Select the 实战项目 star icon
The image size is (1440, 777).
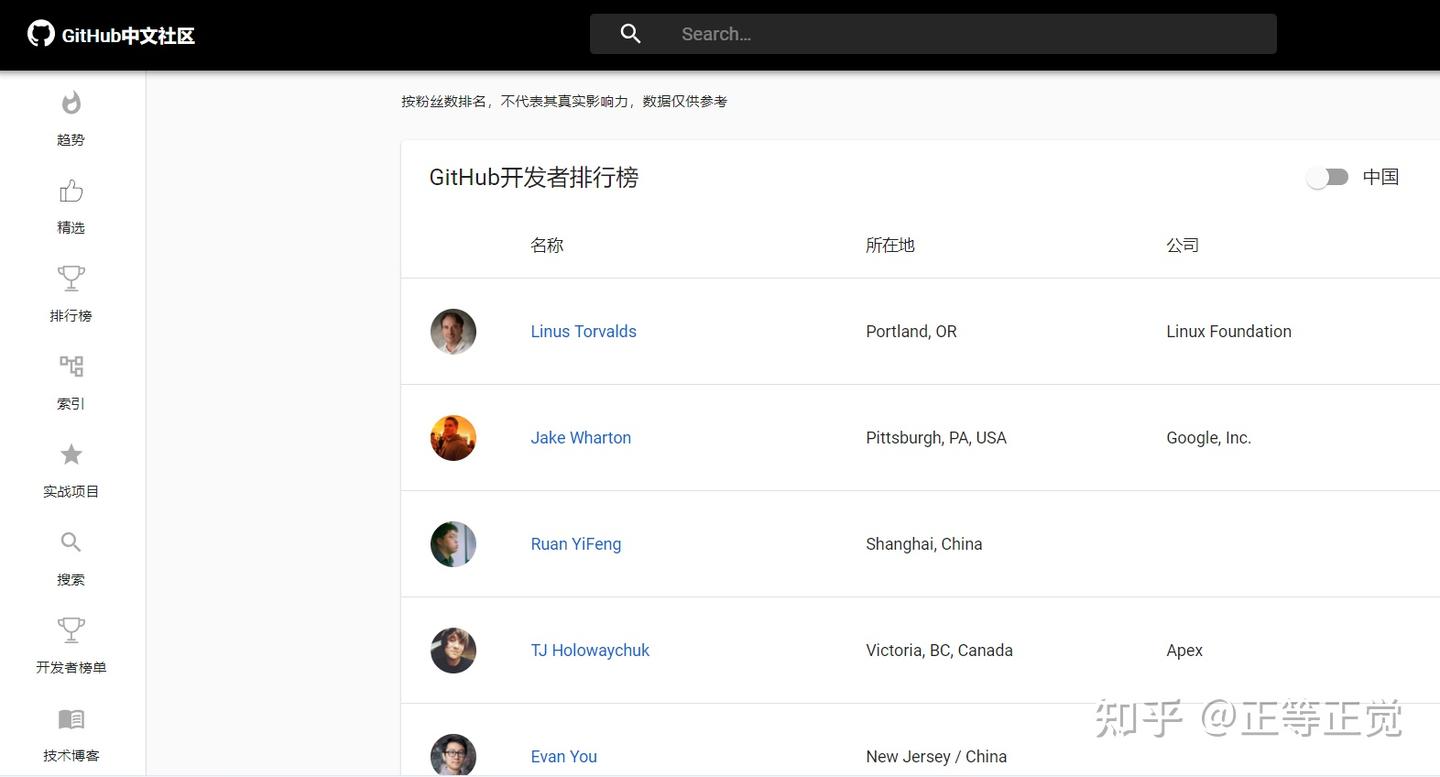(70, 454)
